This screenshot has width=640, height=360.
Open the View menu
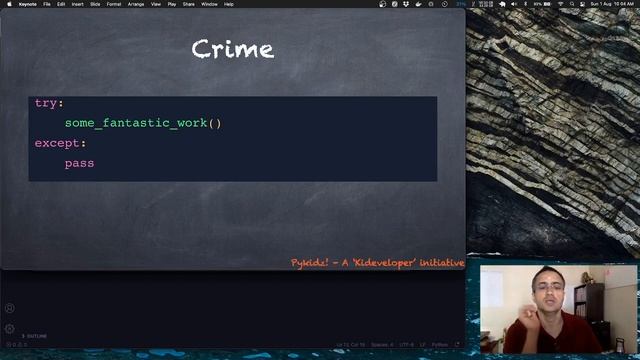156,4
